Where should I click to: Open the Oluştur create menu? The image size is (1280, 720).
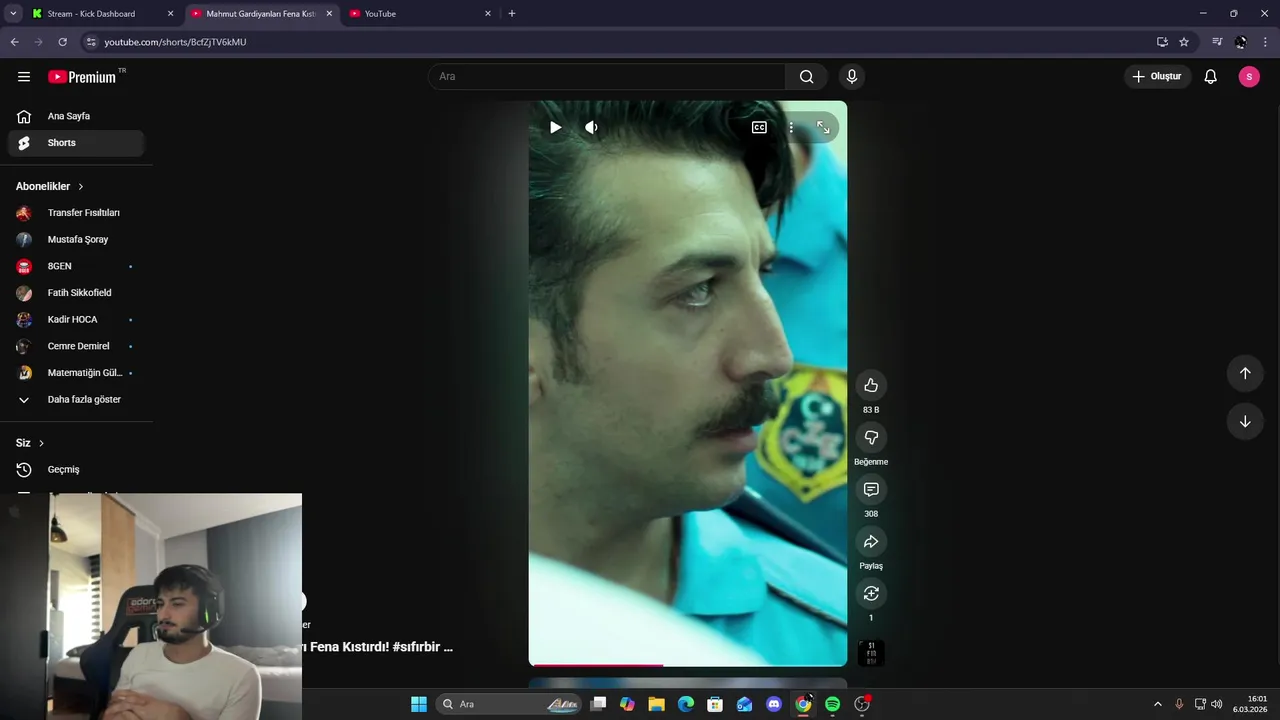pos(1157,76)
